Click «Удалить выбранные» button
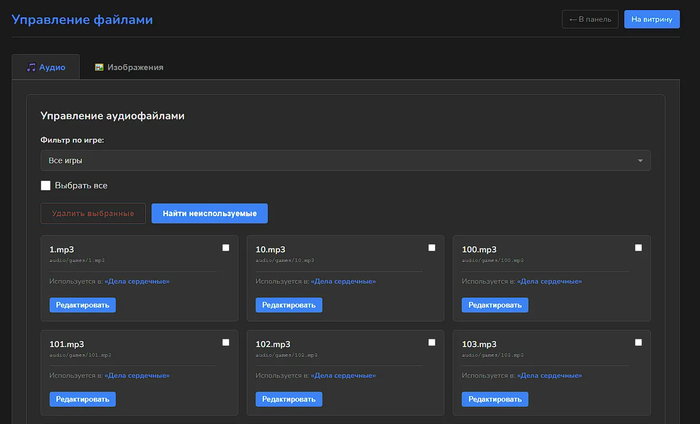This screenshot has height=424, width=700. [x=92, y=213]
